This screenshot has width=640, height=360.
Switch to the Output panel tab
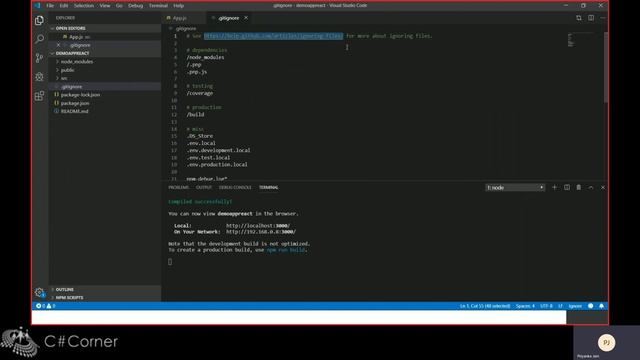(204, 187)
